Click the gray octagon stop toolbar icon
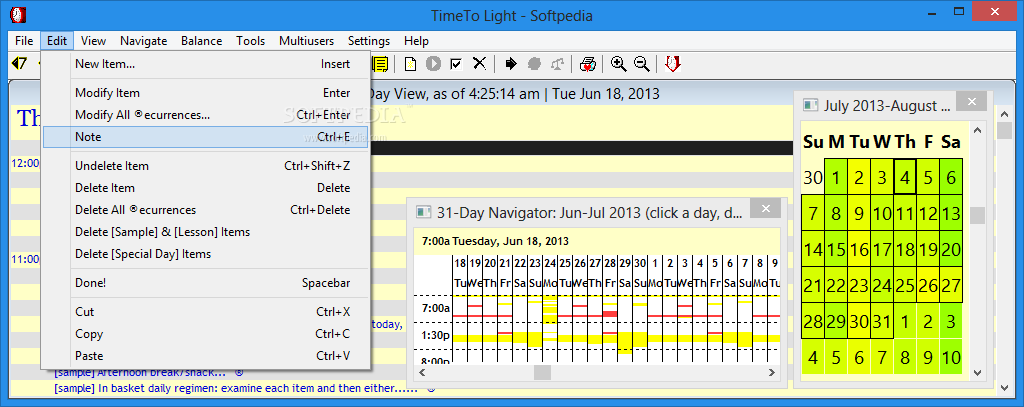1024x407 pixels. (535, 63)
